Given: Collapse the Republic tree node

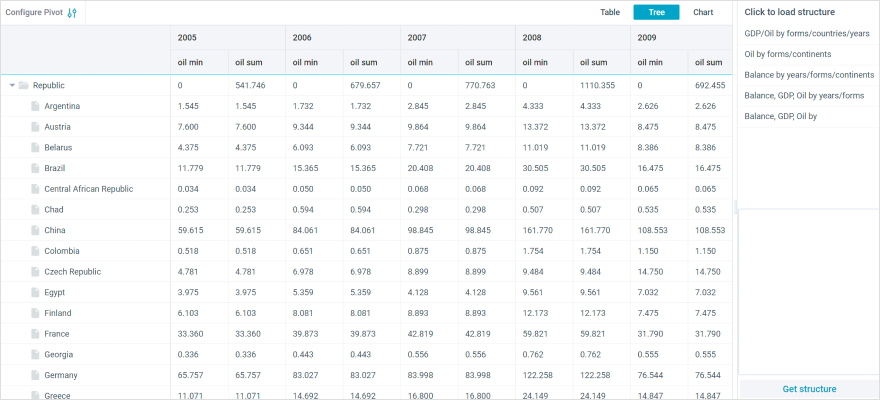Looking at the screenshot, I should [12, 86].
